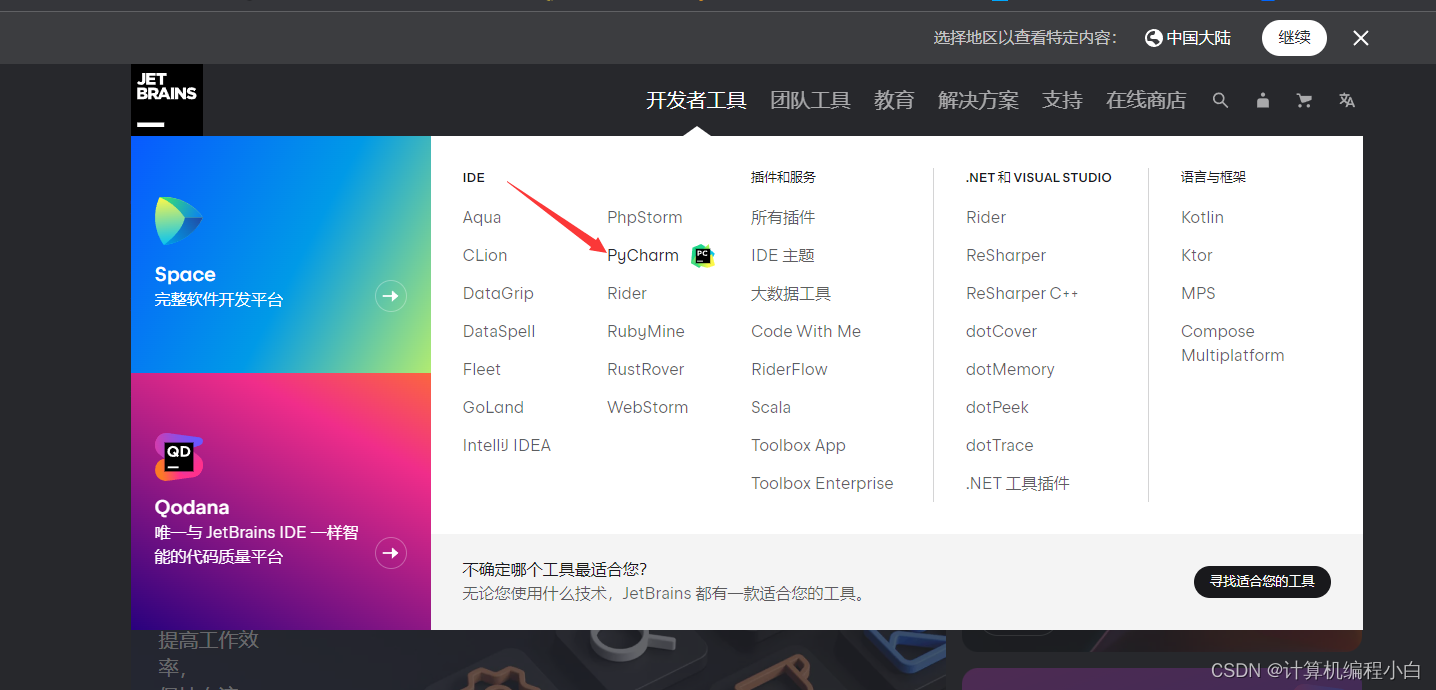The width and height of the screenshot is (1436, 690).
Task: Click the Qodana QD logo icon
Action: (x=179, y=457)
